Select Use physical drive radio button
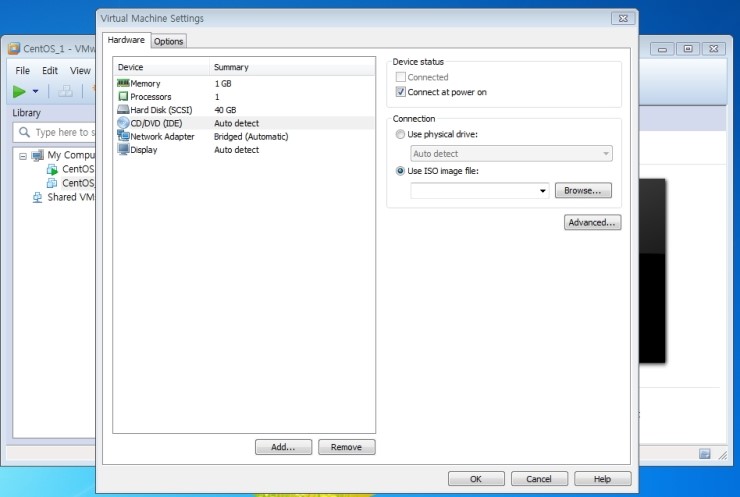This screenshot has height=497, width=740. point(400,135)
